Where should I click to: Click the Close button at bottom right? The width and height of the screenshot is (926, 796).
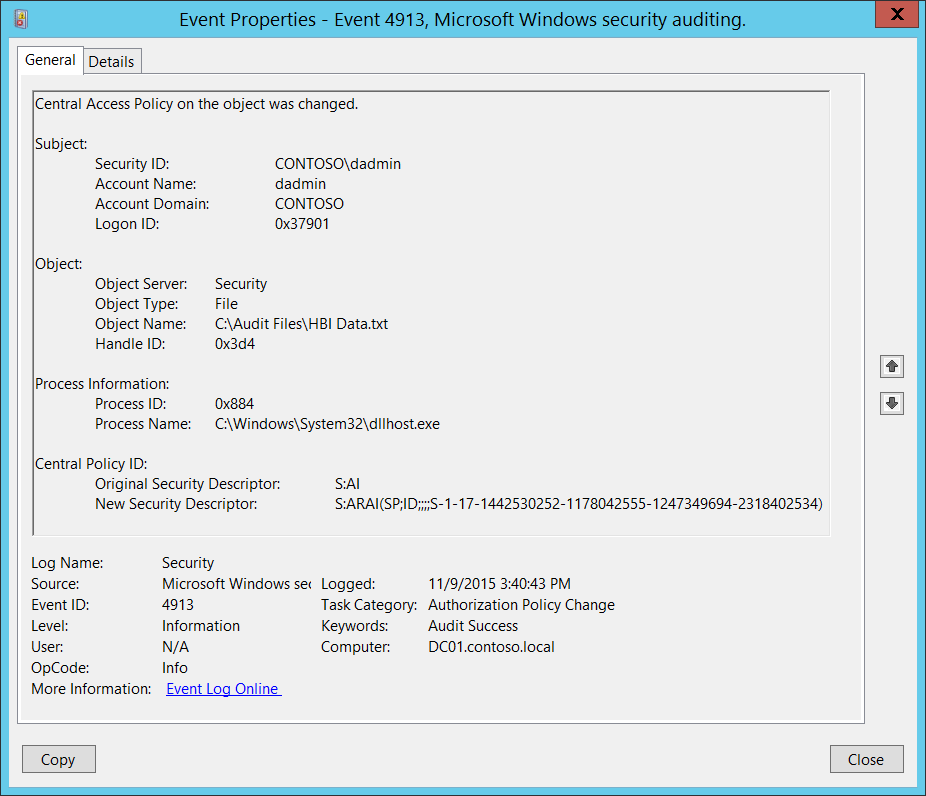(x=866, y=759)
